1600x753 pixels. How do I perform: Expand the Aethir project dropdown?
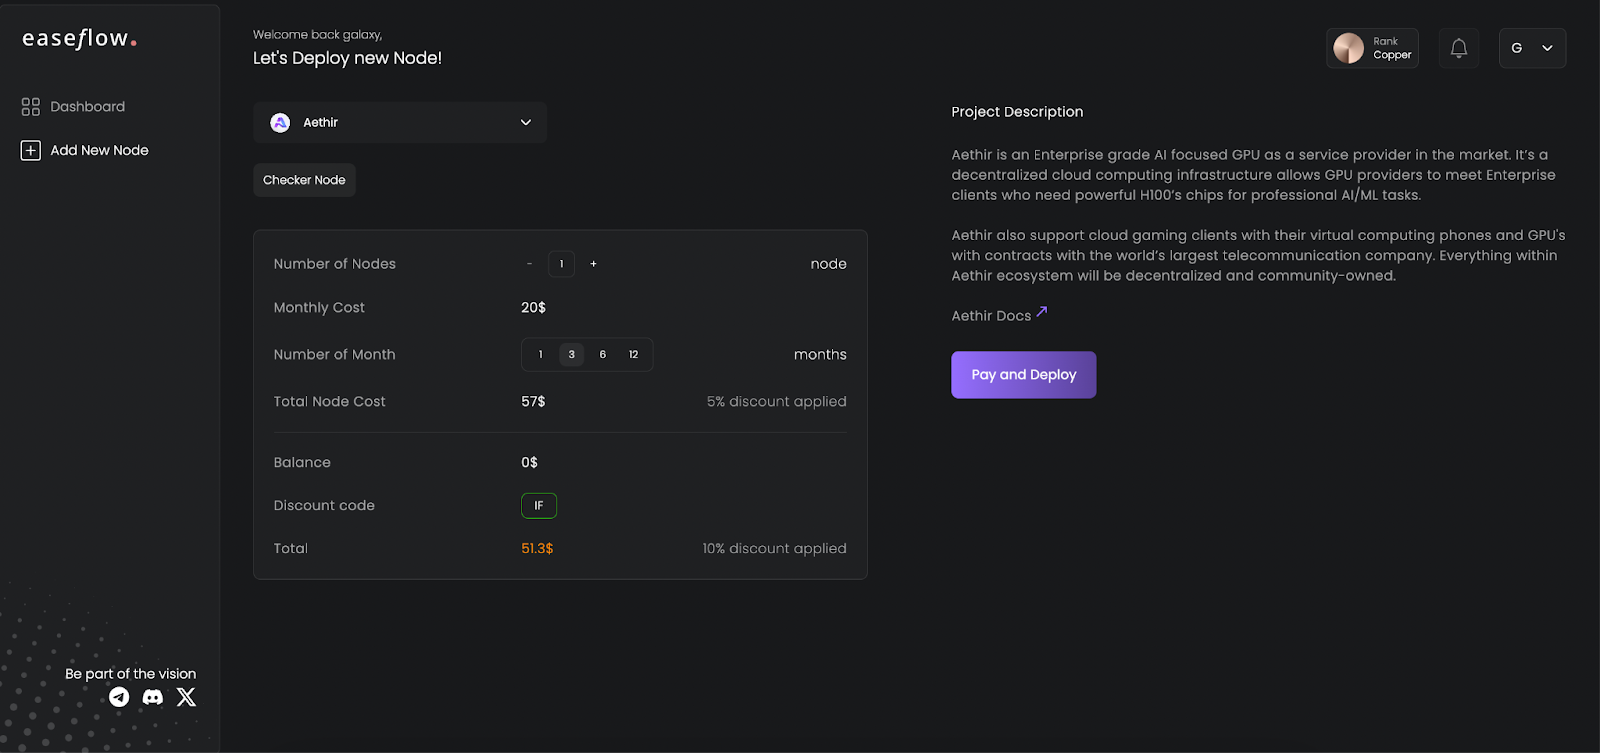400,122
